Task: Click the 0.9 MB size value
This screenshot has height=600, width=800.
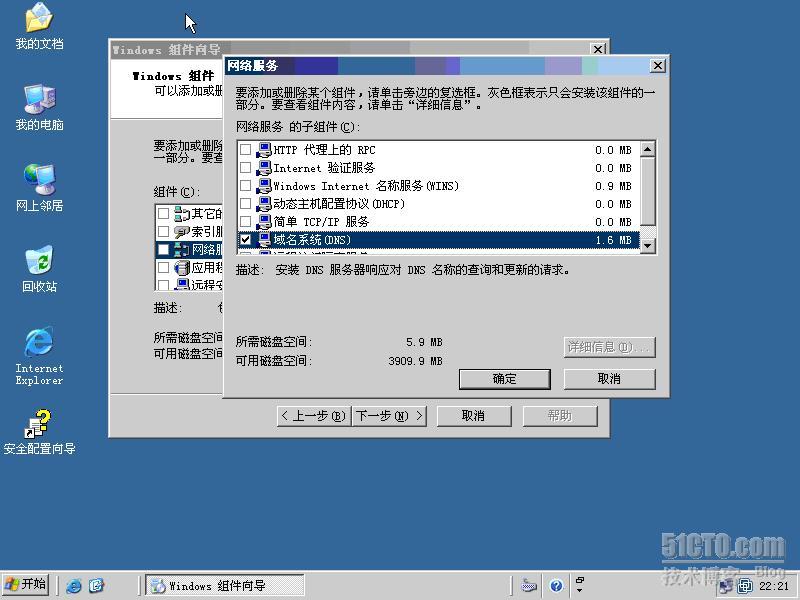Action: 613,186
